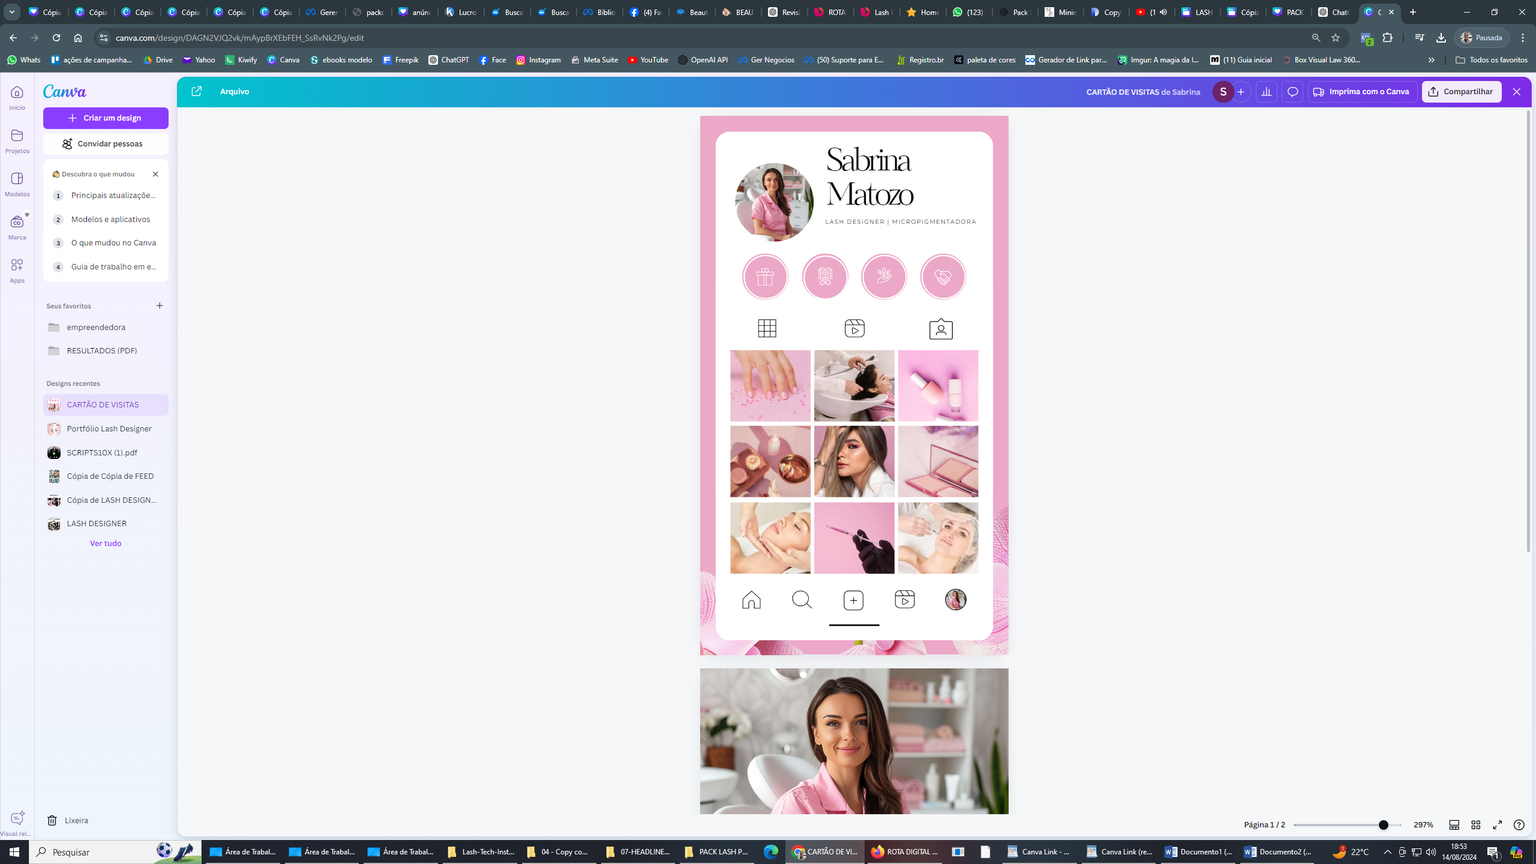
Task: Open the page zoom magnifier in address bar
Action: 1316,38
